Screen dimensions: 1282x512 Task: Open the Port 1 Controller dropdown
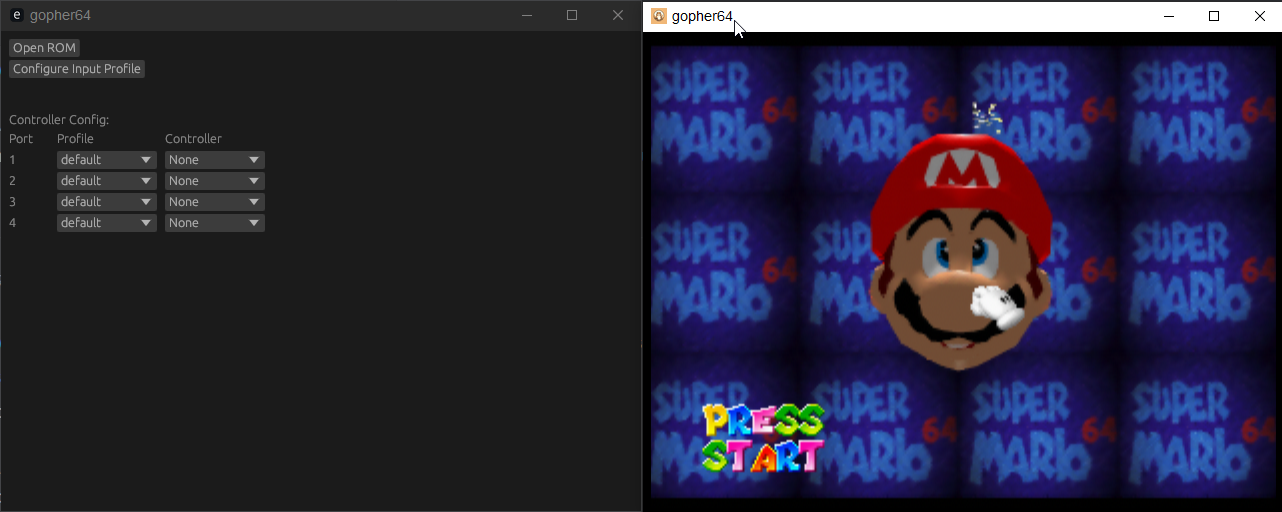[x=214, y=160]
